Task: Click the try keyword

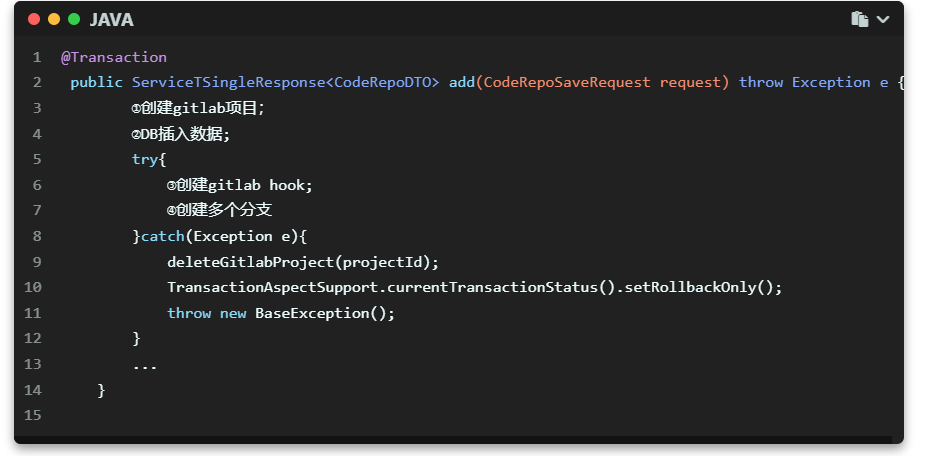Action: [145, 160]
